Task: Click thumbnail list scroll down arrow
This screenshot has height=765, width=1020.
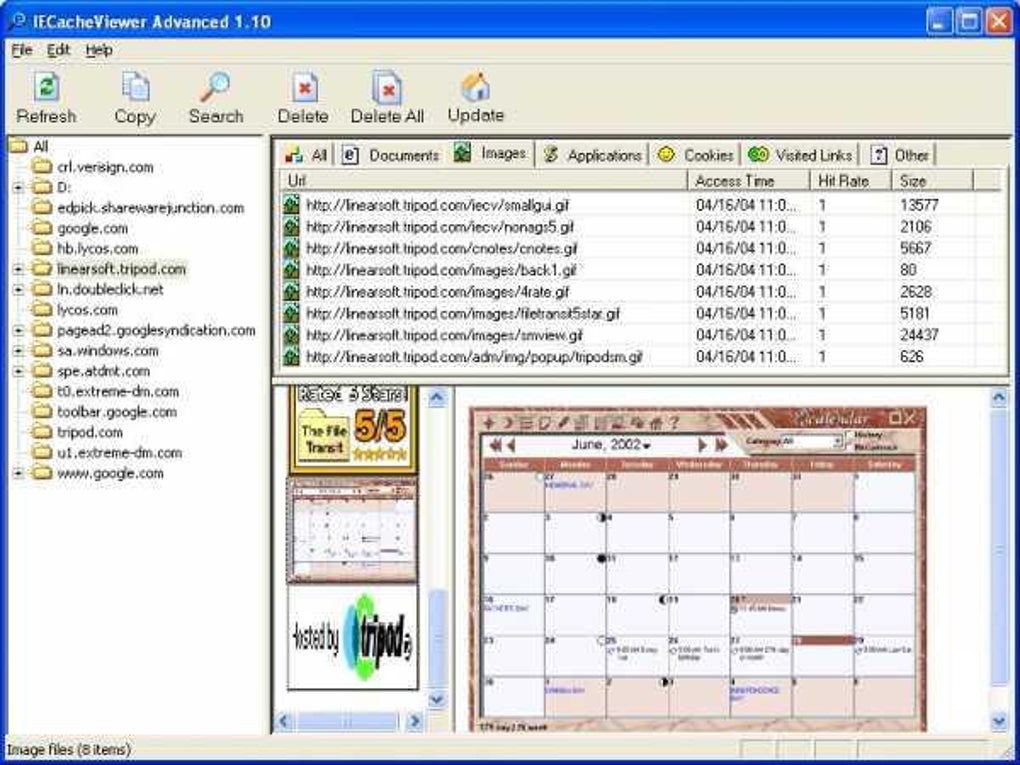Action: [436, 699]
